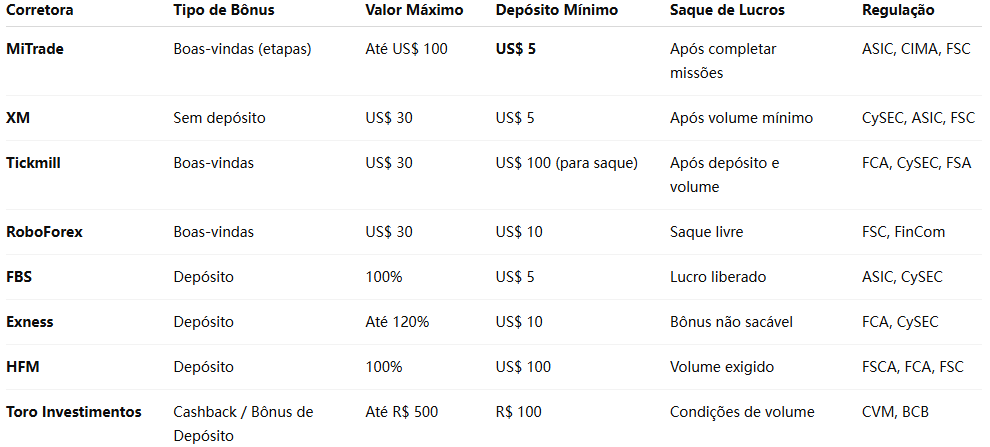Select the XM broker name
The image size is (990, 447).
tap(17, 118)
